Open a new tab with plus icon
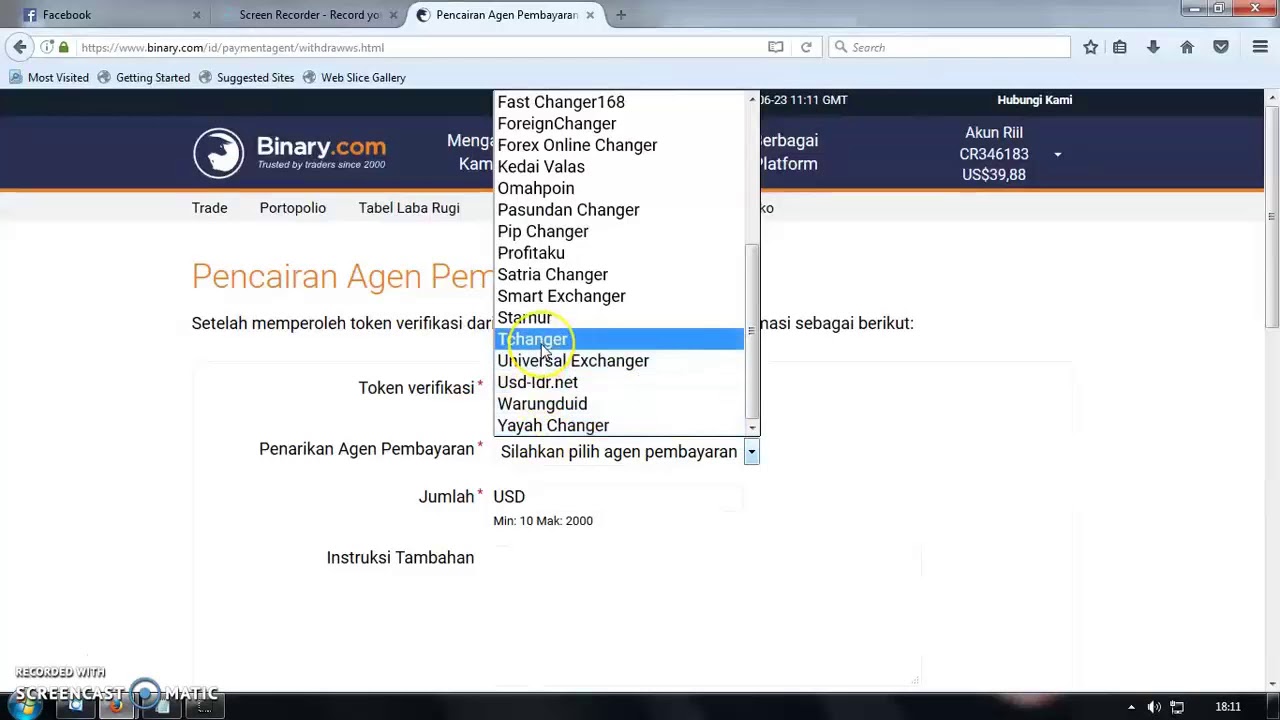 click(621, 15)
